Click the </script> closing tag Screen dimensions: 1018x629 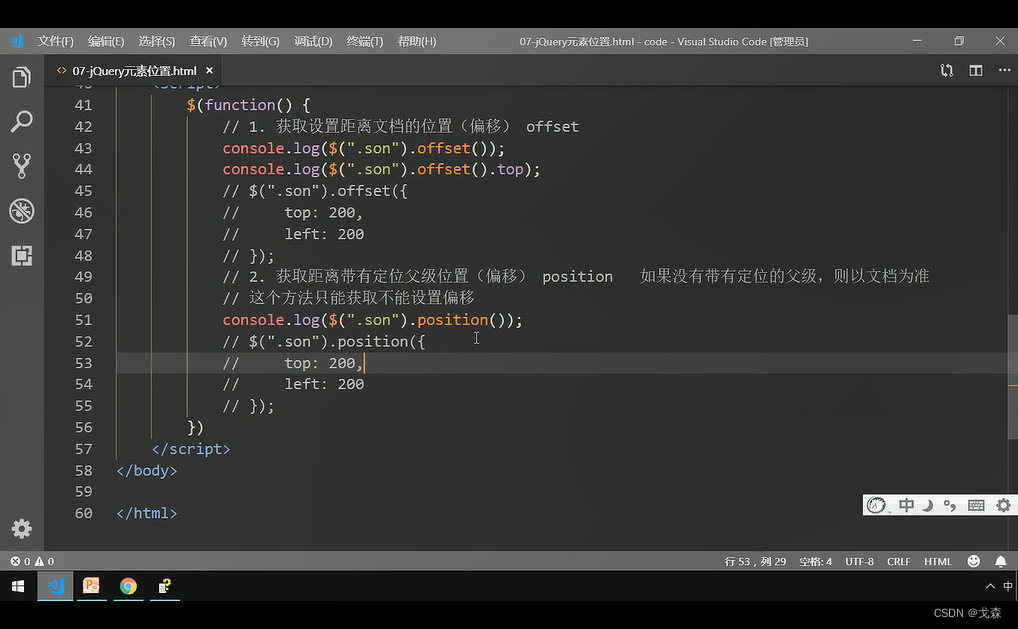[191, 449]
